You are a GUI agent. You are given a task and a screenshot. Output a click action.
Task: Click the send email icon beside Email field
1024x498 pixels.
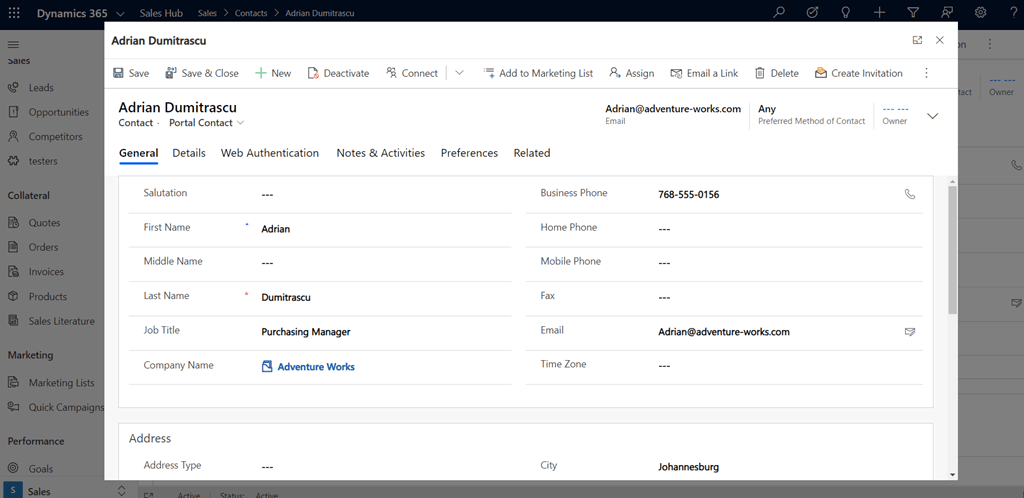pos(910,332)
